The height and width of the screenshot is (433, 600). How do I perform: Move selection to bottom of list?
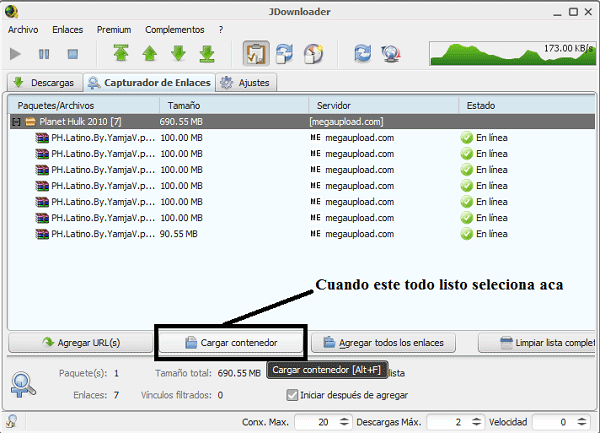tap(207, 53)
